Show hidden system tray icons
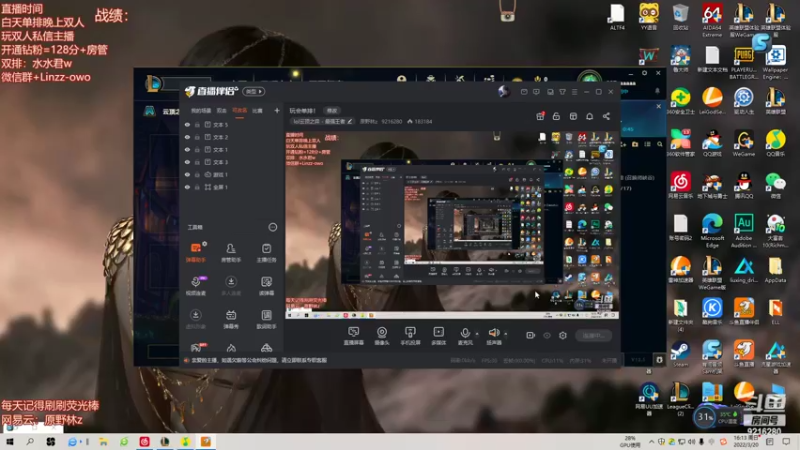This screenshot has width=800, height=450. [652, 442]
